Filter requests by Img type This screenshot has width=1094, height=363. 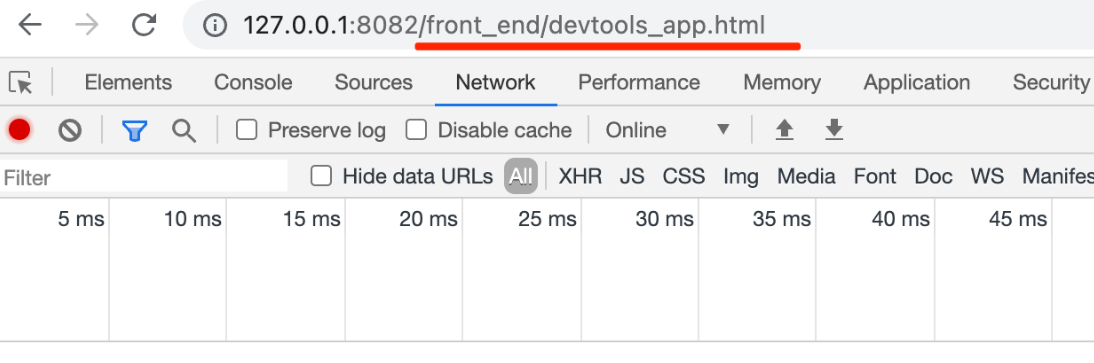pos(741,177)
